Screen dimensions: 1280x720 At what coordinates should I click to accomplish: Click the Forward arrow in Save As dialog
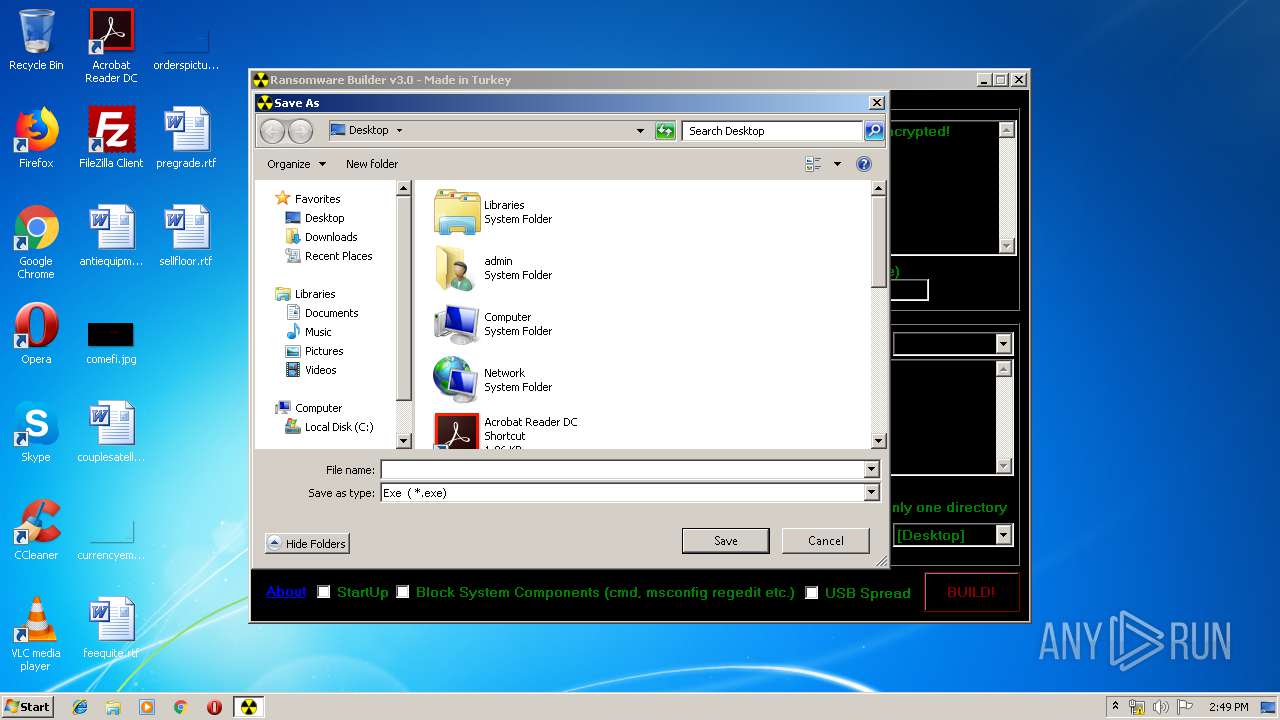pos(300,131)
